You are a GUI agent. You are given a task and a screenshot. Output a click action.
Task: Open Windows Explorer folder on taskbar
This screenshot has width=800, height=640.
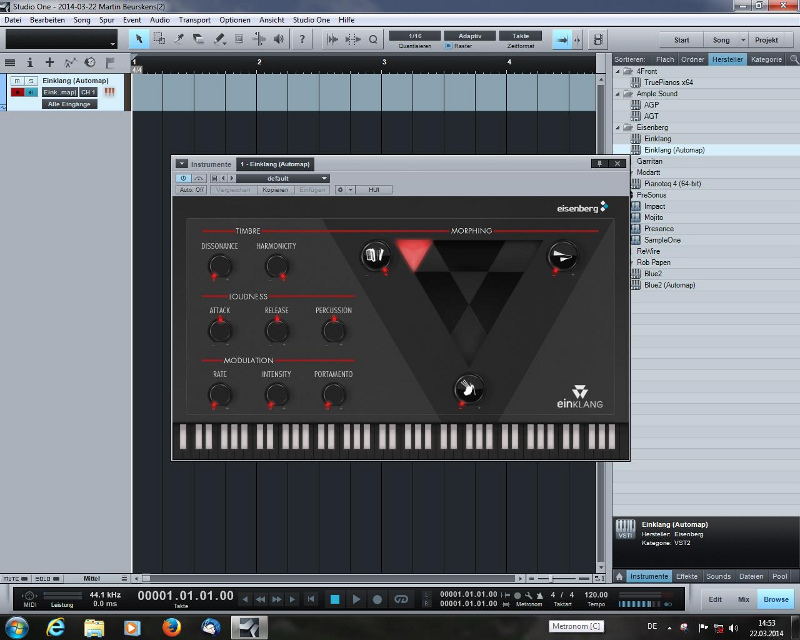coord(94,627)
